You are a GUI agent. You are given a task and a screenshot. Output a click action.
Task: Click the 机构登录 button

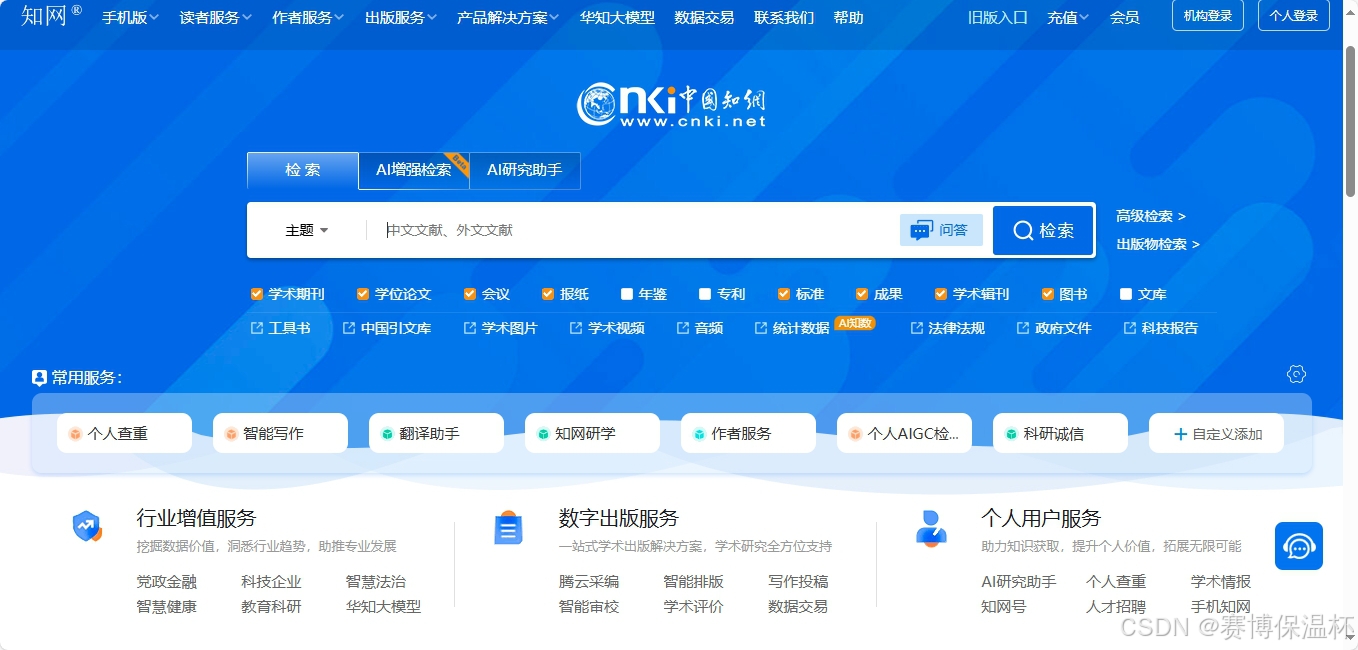(x=1208, y=16)
